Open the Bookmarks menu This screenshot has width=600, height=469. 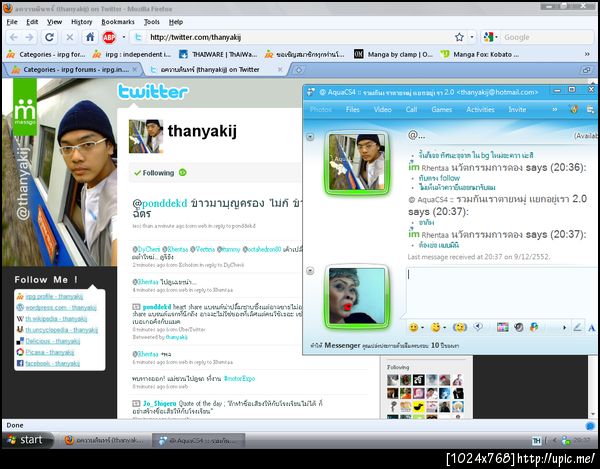click(x=118, y=22)
